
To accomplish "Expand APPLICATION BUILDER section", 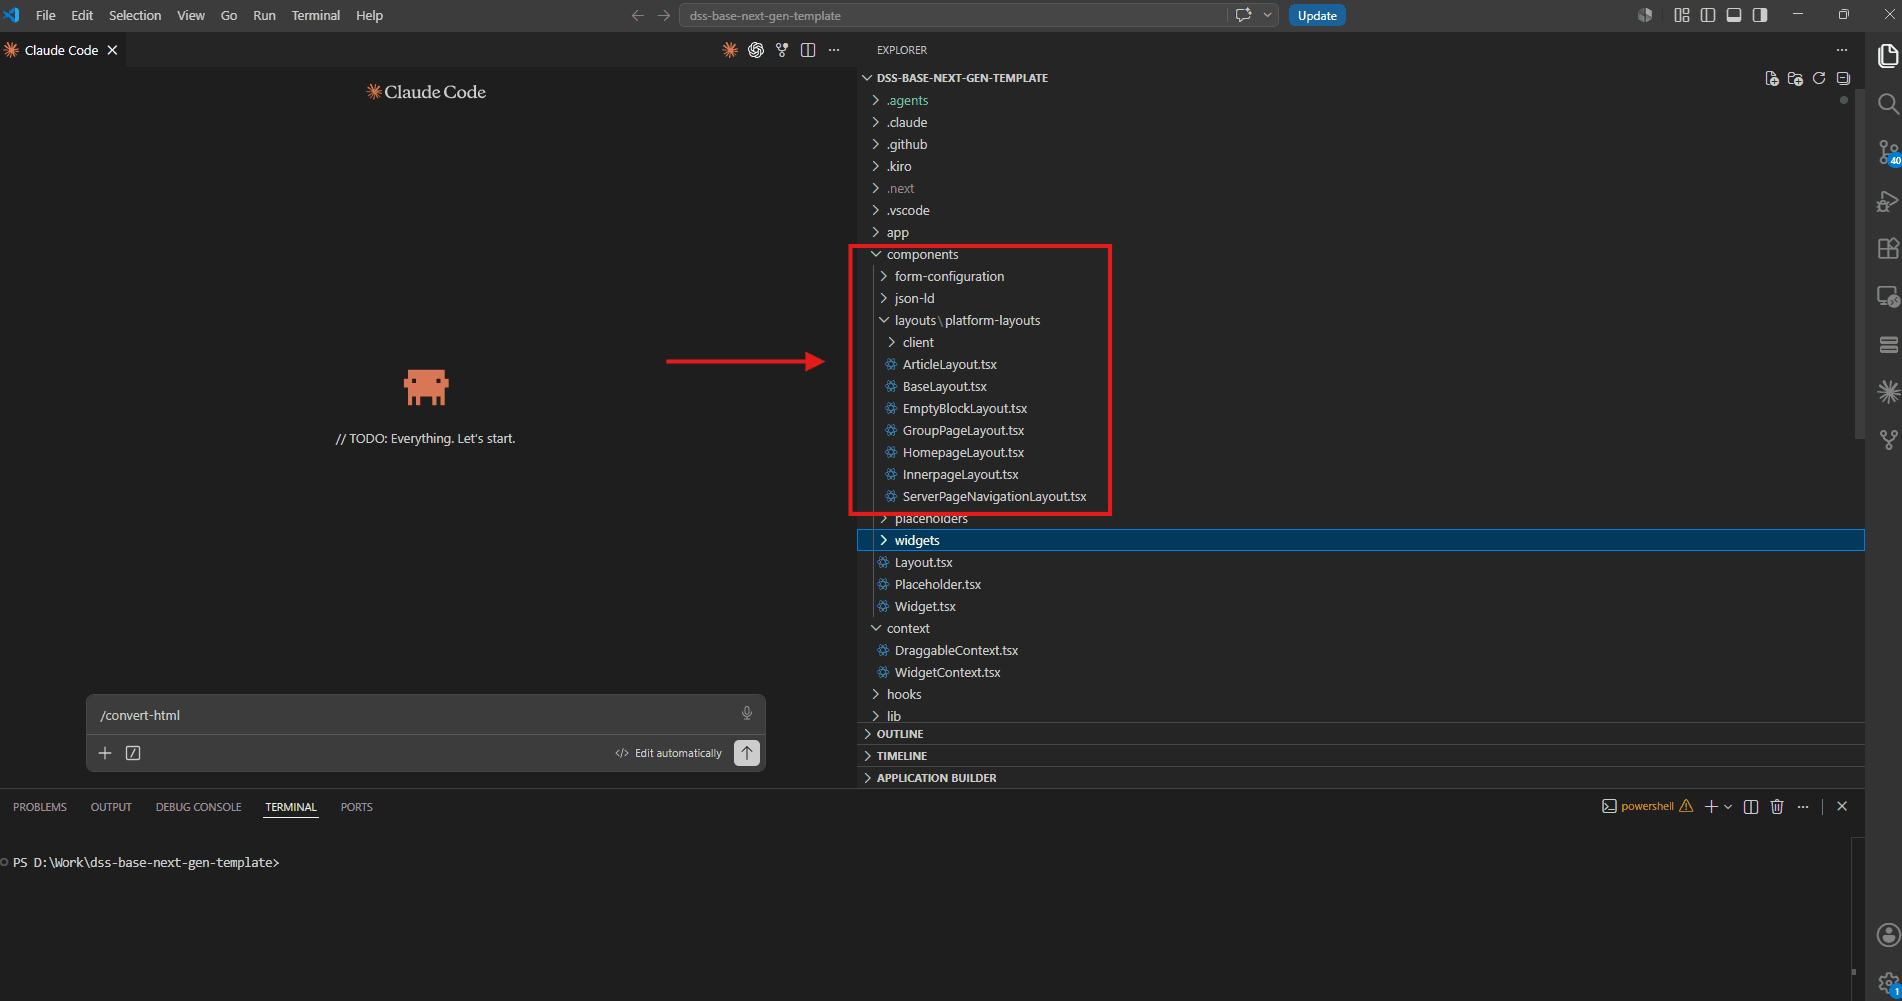I will pos(1360,778).
